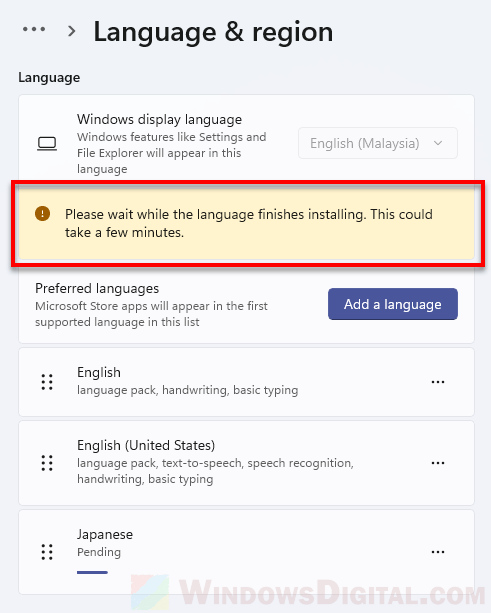Image resolution: width=491 pixels, height=613 pixels.
Task: Click the Please wait installing message
Action: 249,223
